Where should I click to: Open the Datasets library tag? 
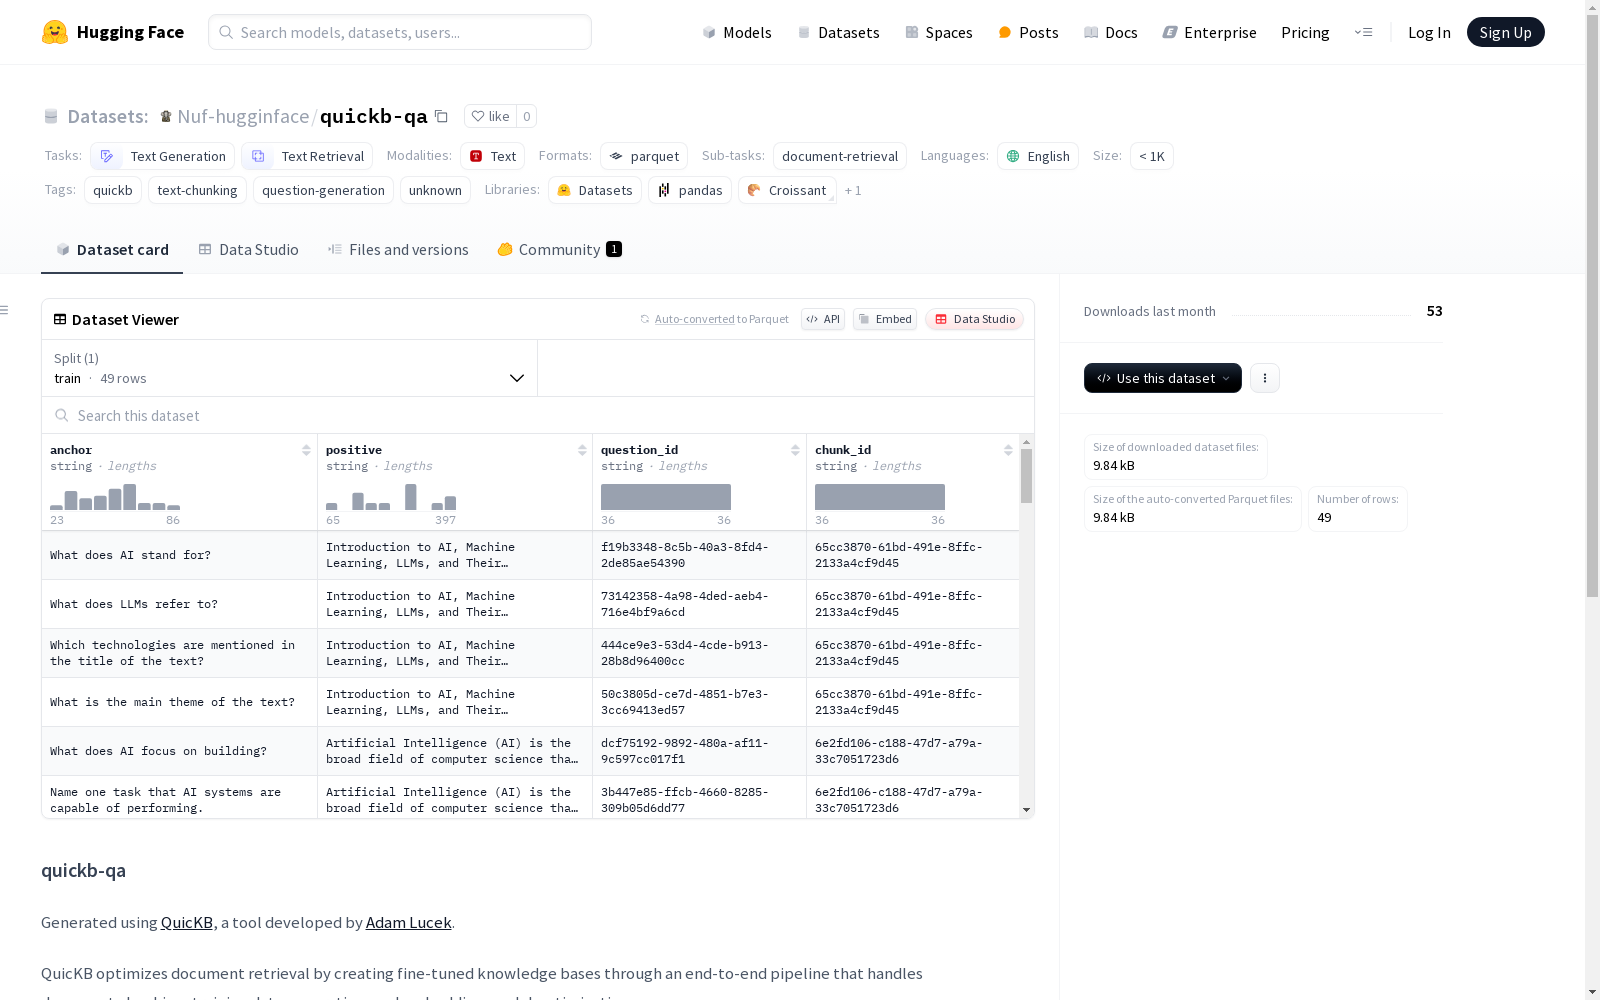tap(595, 190)
